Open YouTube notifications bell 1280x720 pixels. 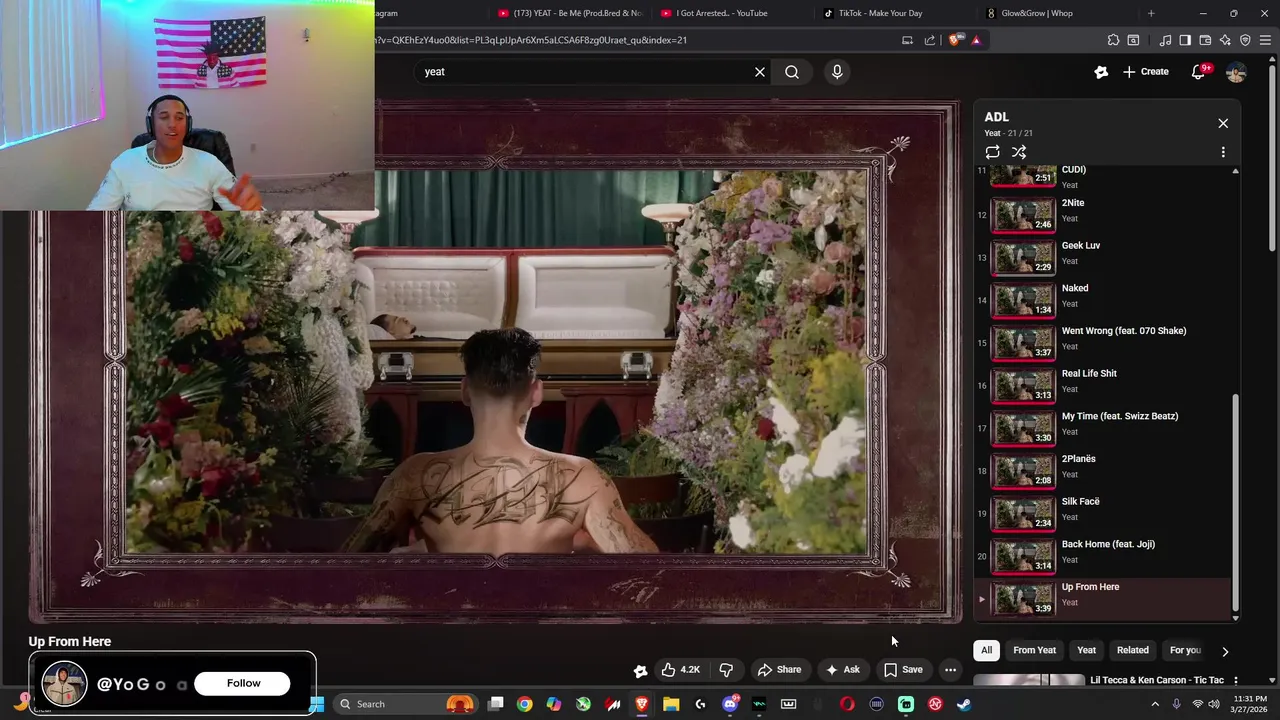click(1199, 72)
